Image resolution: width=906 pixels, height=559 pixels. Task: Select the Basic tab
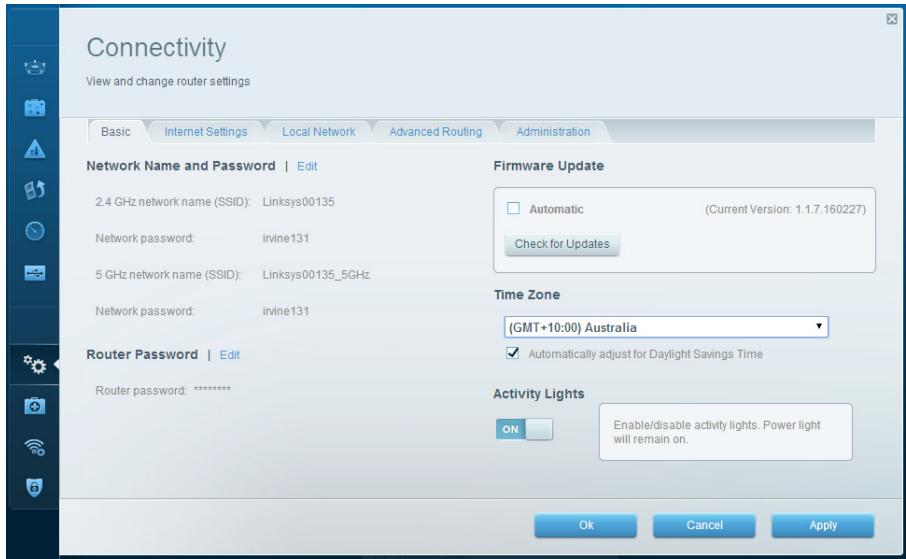(116, 131)
